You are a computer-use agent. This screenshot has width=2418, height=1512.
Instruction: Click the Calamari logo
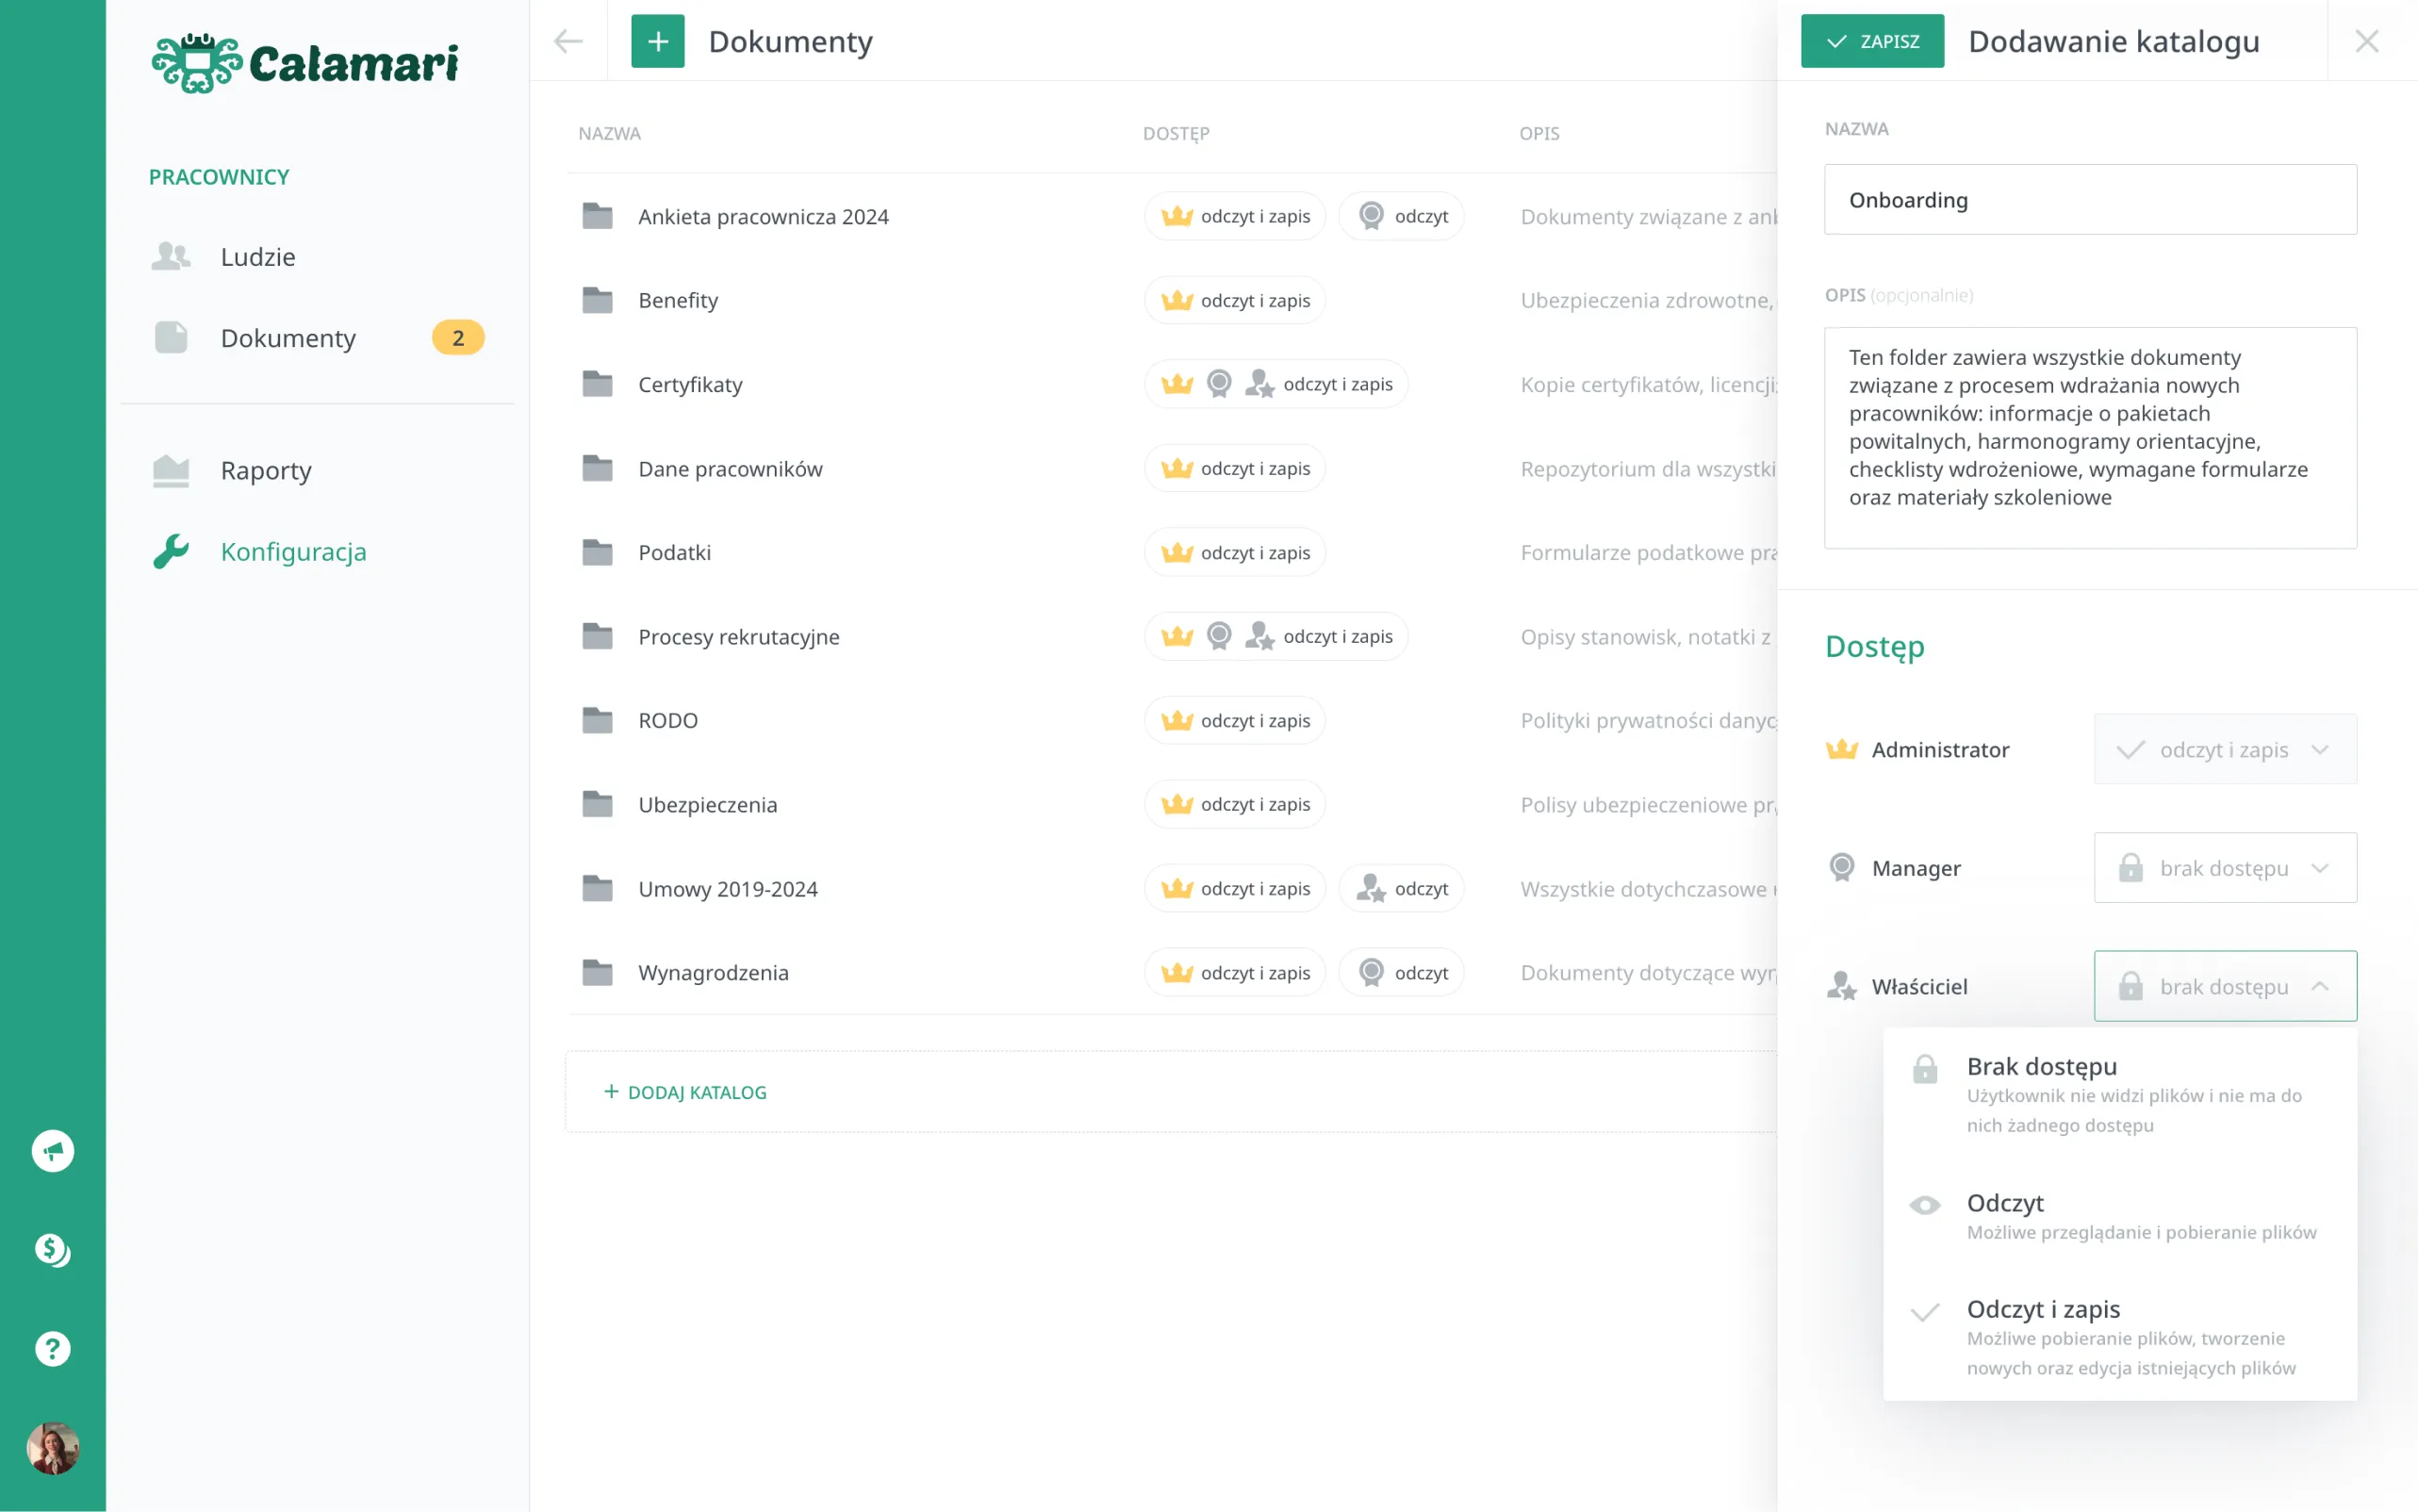(x=305, y=63)
